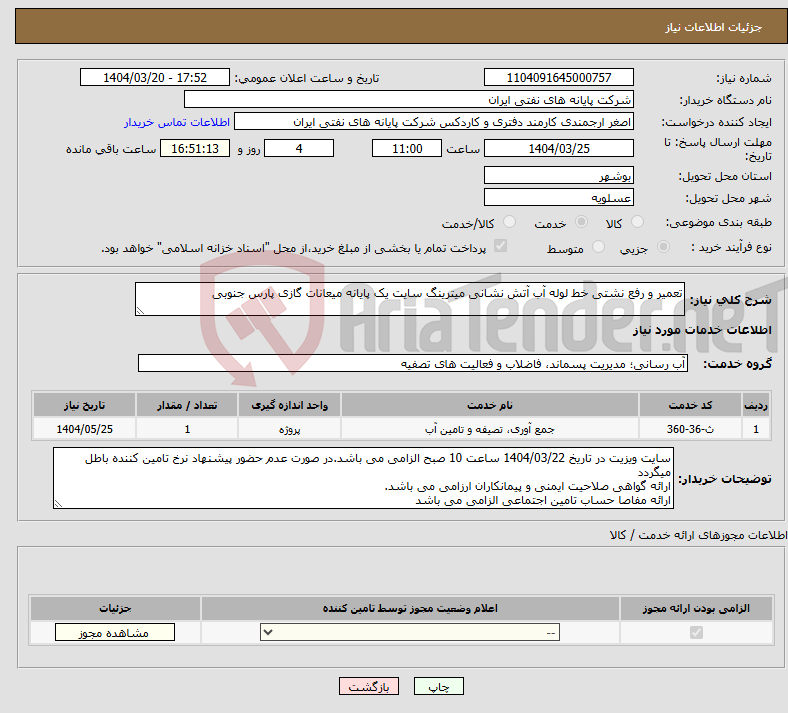Click the گروه خدمت field آب رسانی
The height and width of the screenshot is (713, 788).
point(413,363)
